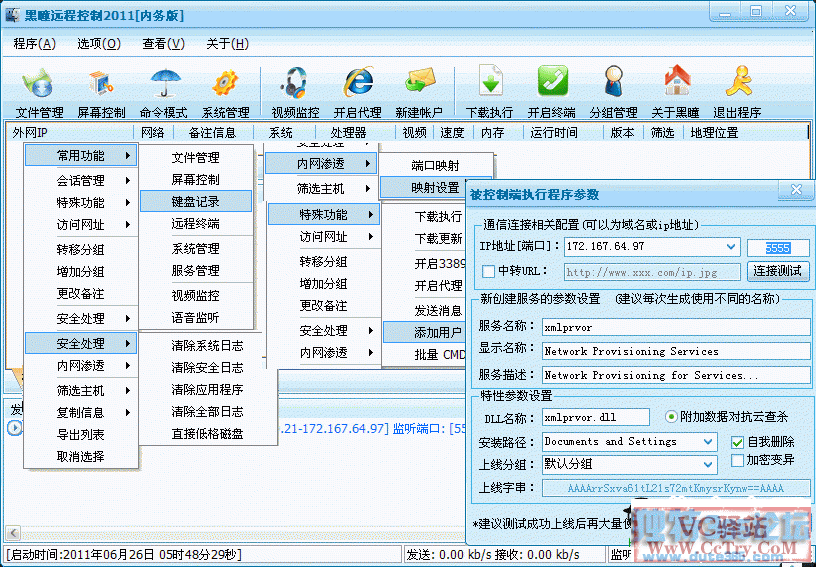Image resolution: width=816 pixels, height=567 pixels.
Task: Open the 上线分组 dropdown
Action: 708,464
